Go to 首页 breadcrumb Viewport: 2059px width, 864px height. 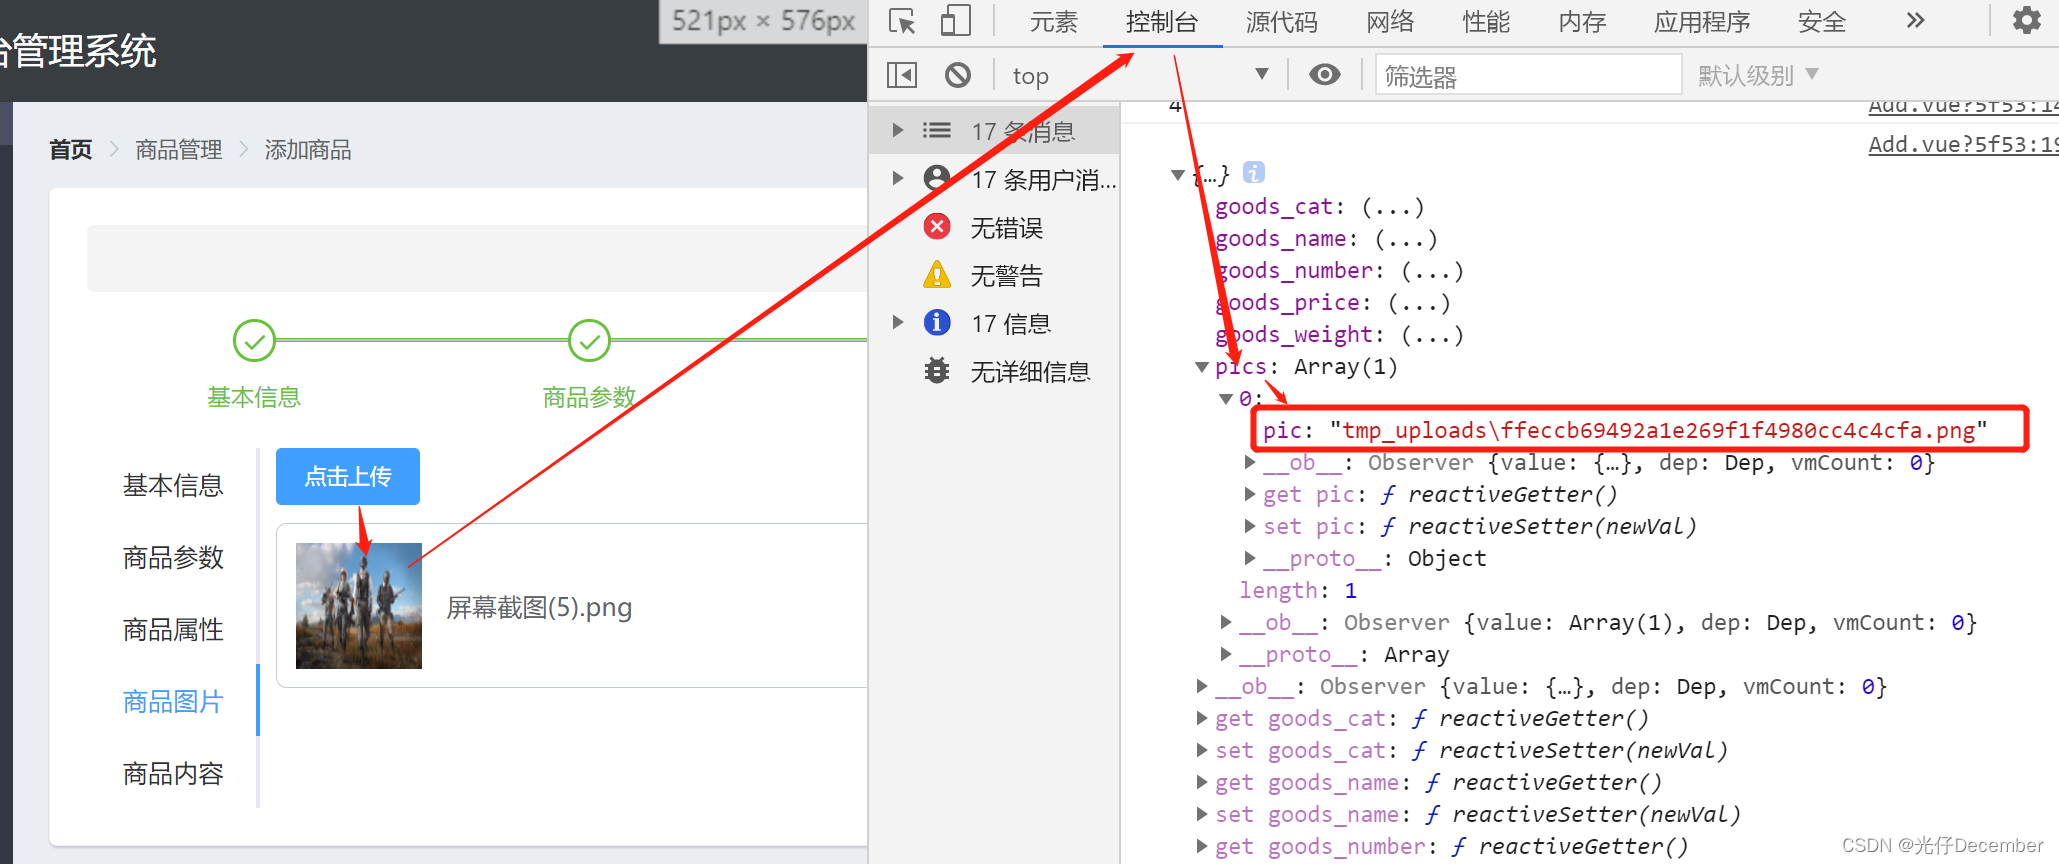(x=71, y=150)
